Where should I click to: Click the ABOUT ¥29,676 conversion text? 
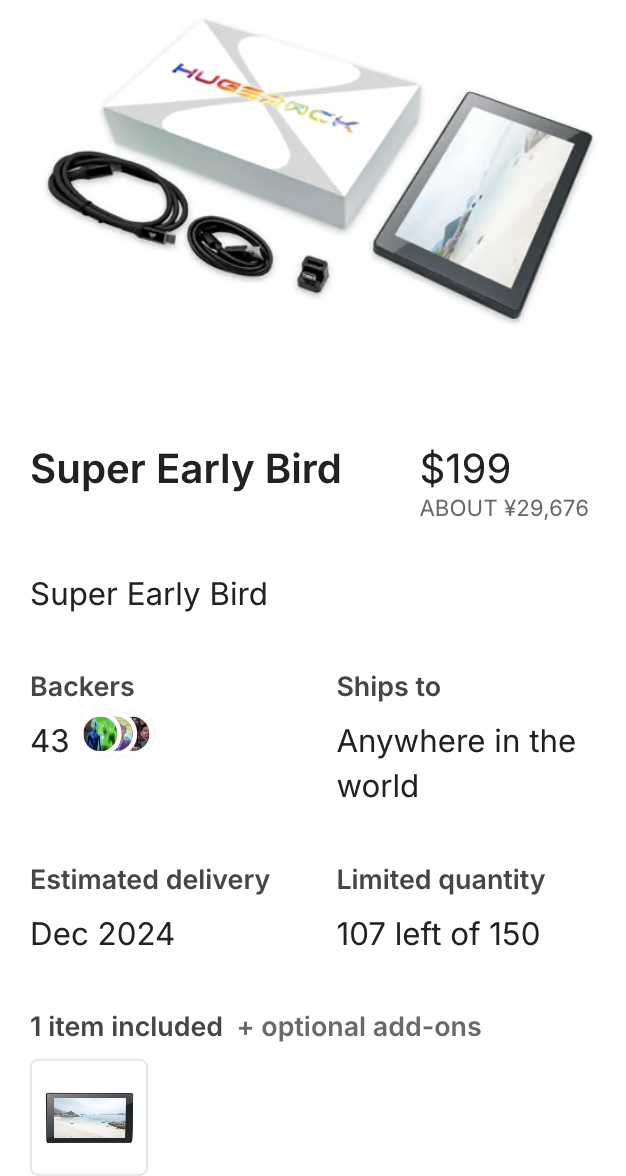[x=504, y=508]
